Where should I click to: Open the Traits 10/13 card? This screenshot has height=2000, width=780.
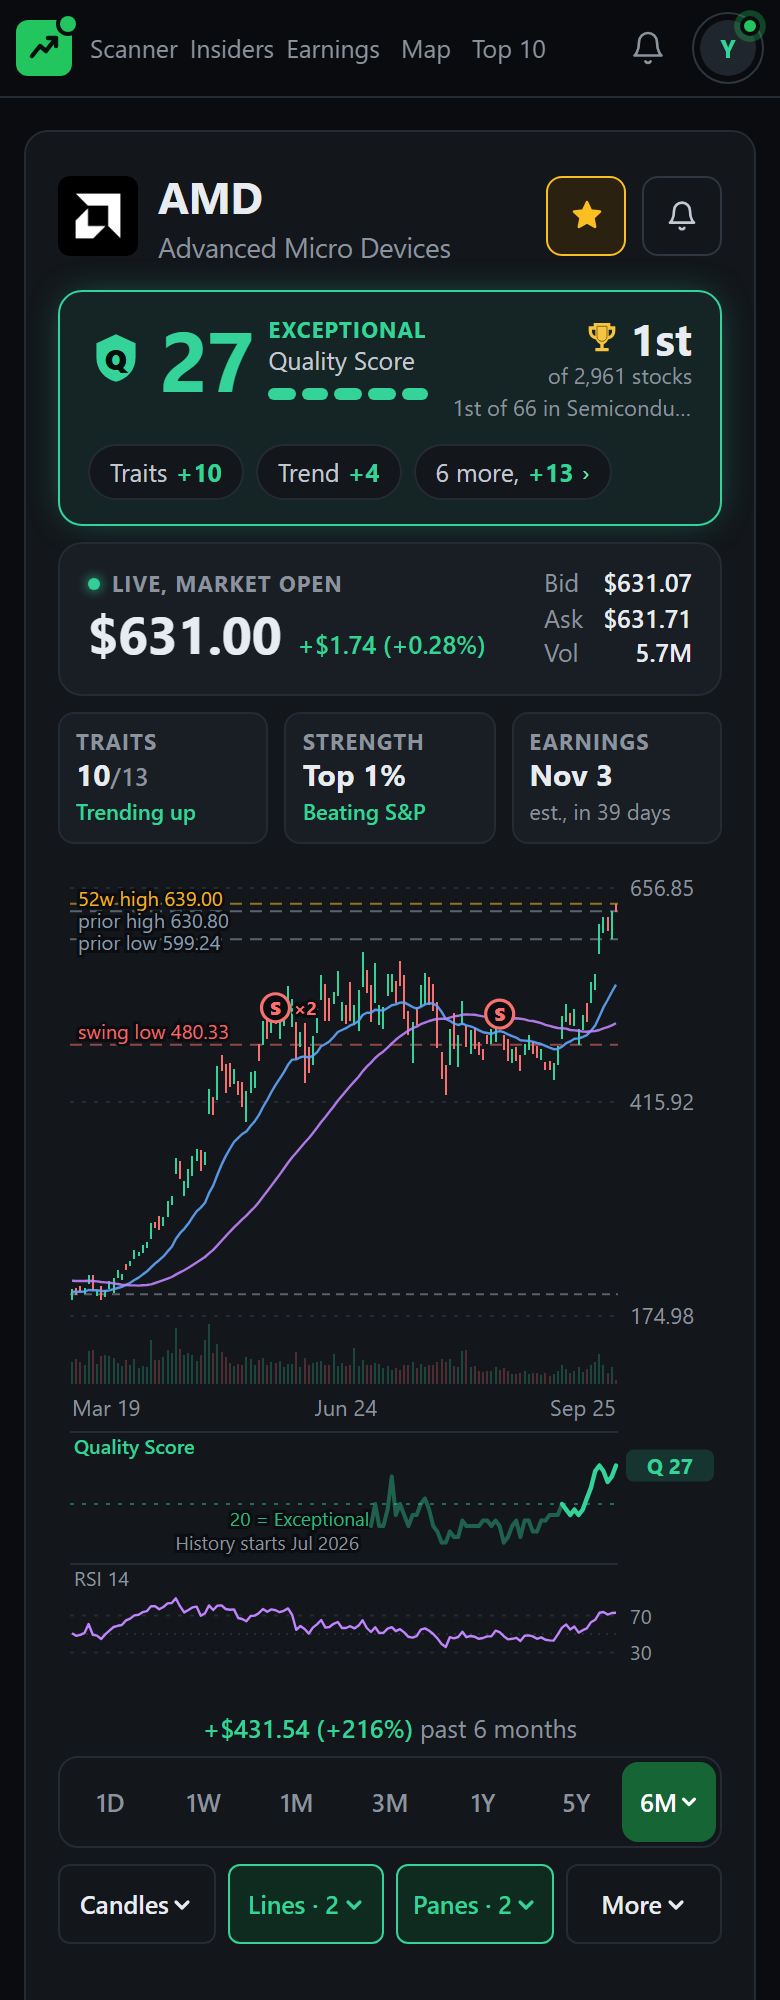(163, 778)
